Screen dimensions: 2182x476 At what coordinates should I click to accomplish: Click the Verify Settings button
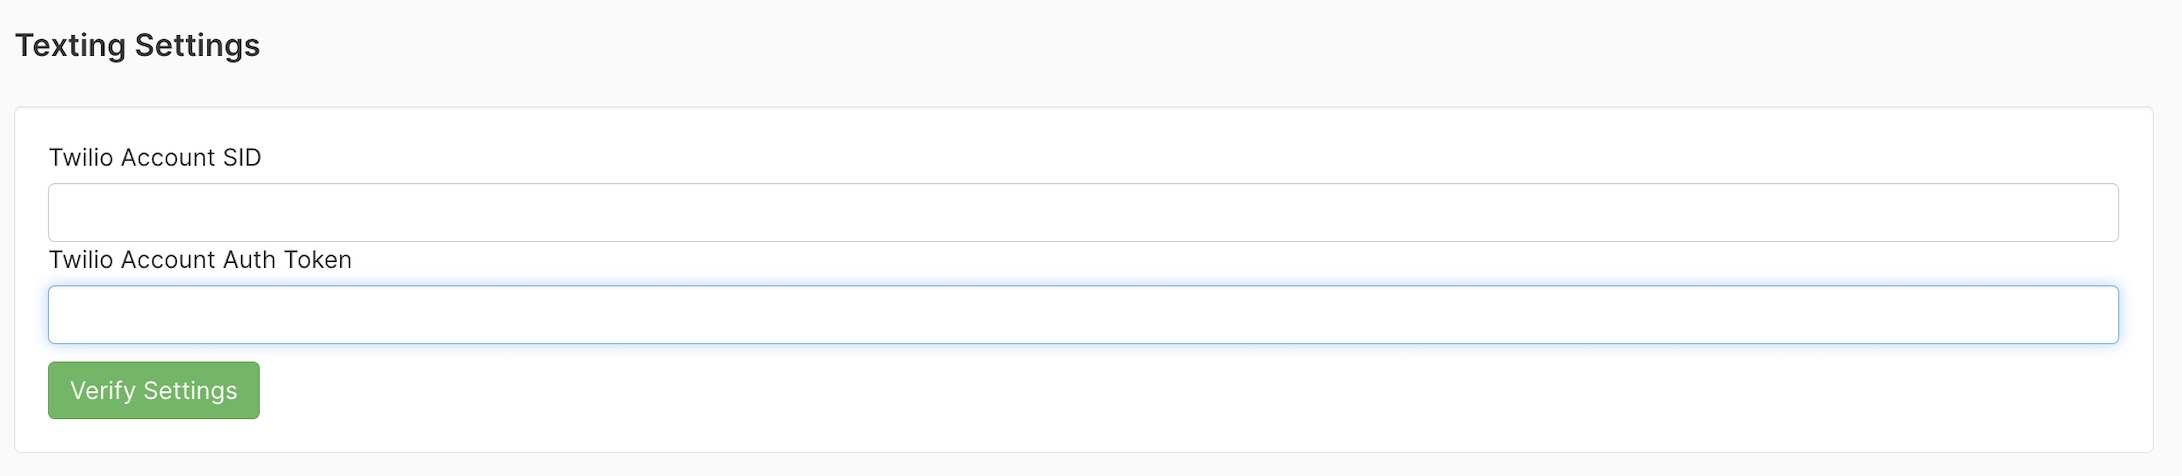pyautogui.click(x=154, y=390)
